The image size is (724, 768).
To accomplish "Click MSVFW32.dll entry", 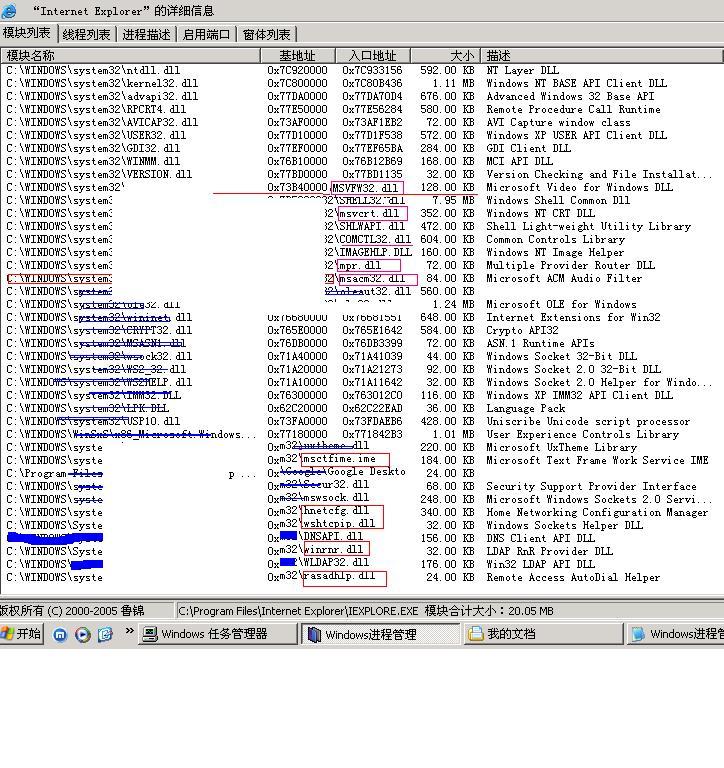I will click(365, 188).
